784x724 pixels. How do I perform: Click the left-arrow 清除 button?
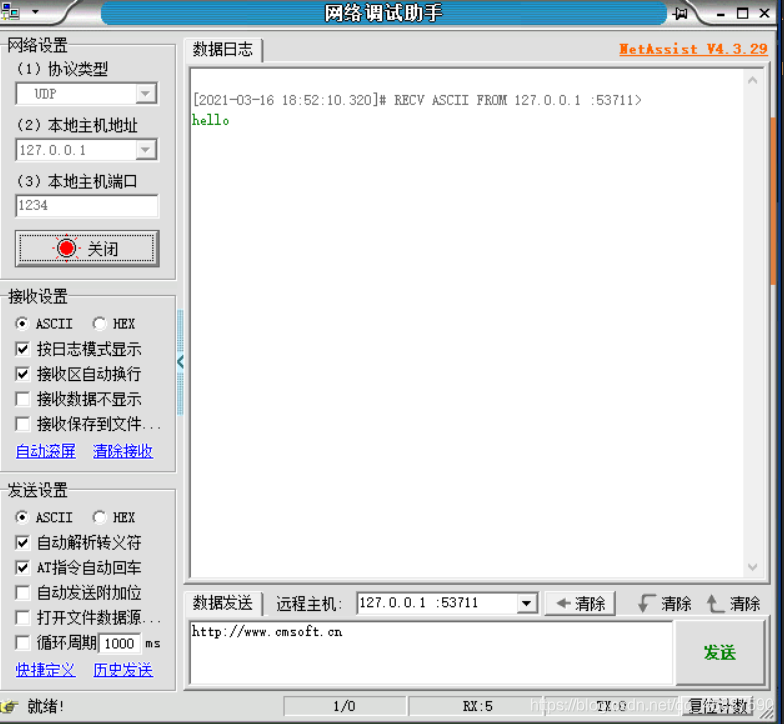tap(580, 604)
